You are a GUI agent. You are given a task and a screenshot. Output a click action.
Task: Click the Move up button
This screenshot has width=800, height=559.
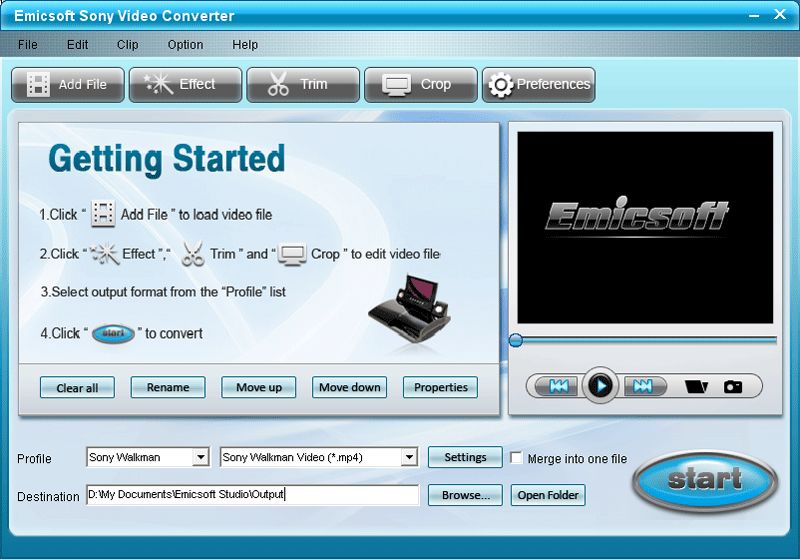tap(259, 387)
